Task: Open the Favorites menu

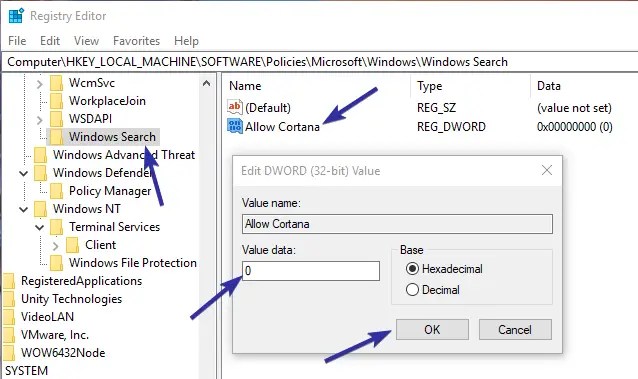Action: point(136,41)
